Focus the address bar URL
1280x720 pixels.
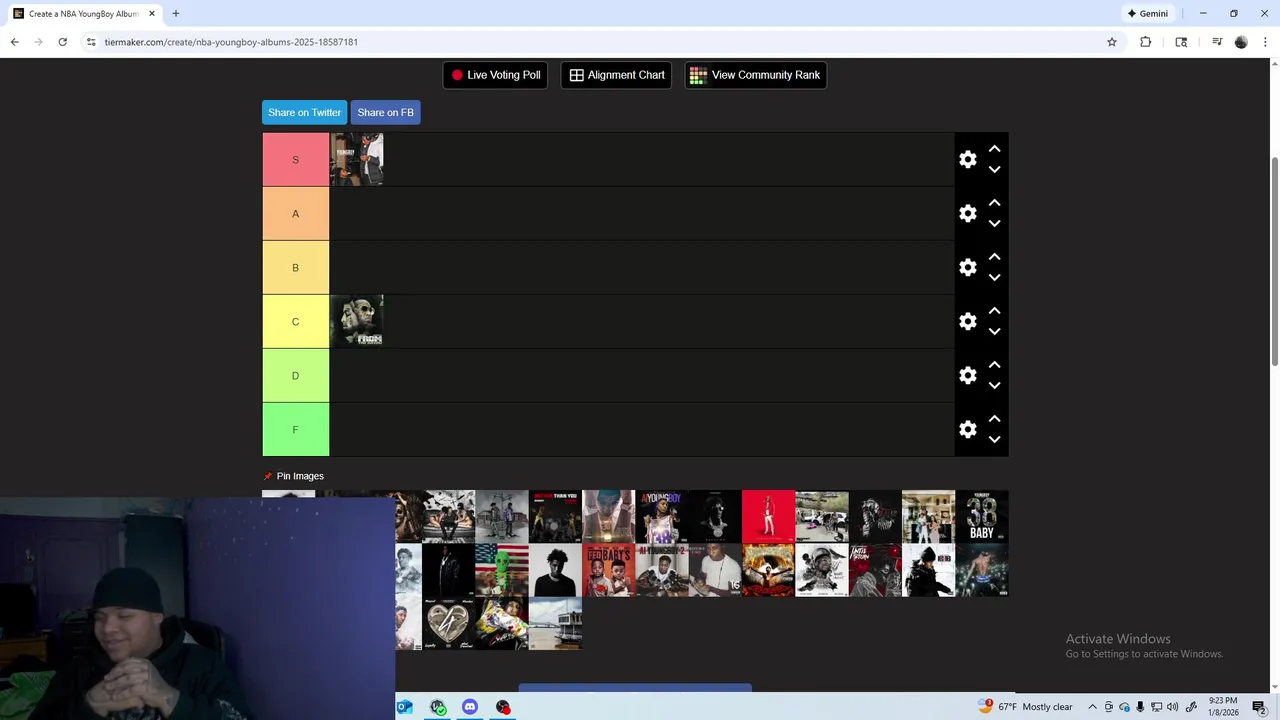(x=231, y=42)
